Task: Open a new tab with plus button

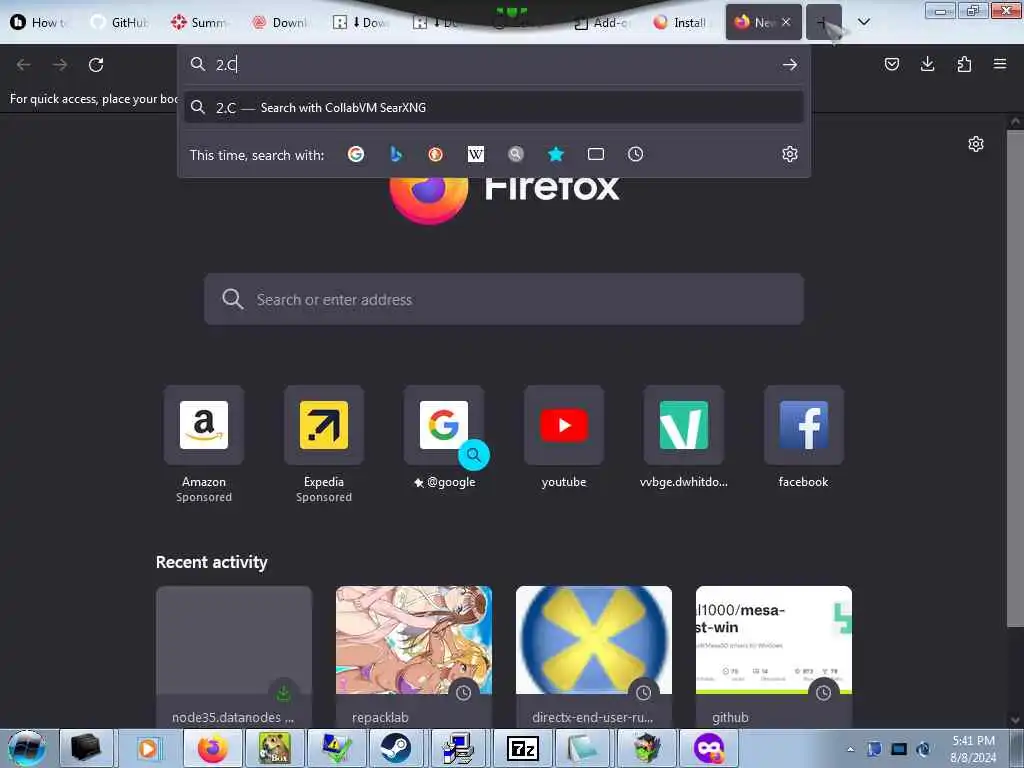Action: (x=824, y=22)
